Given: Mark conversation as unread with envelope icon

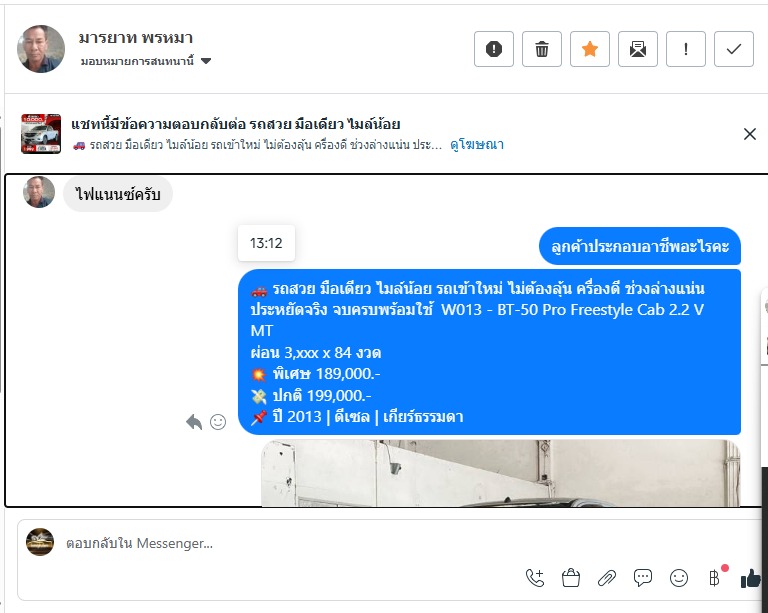Looking at the screenshot, I should (638, 49).
